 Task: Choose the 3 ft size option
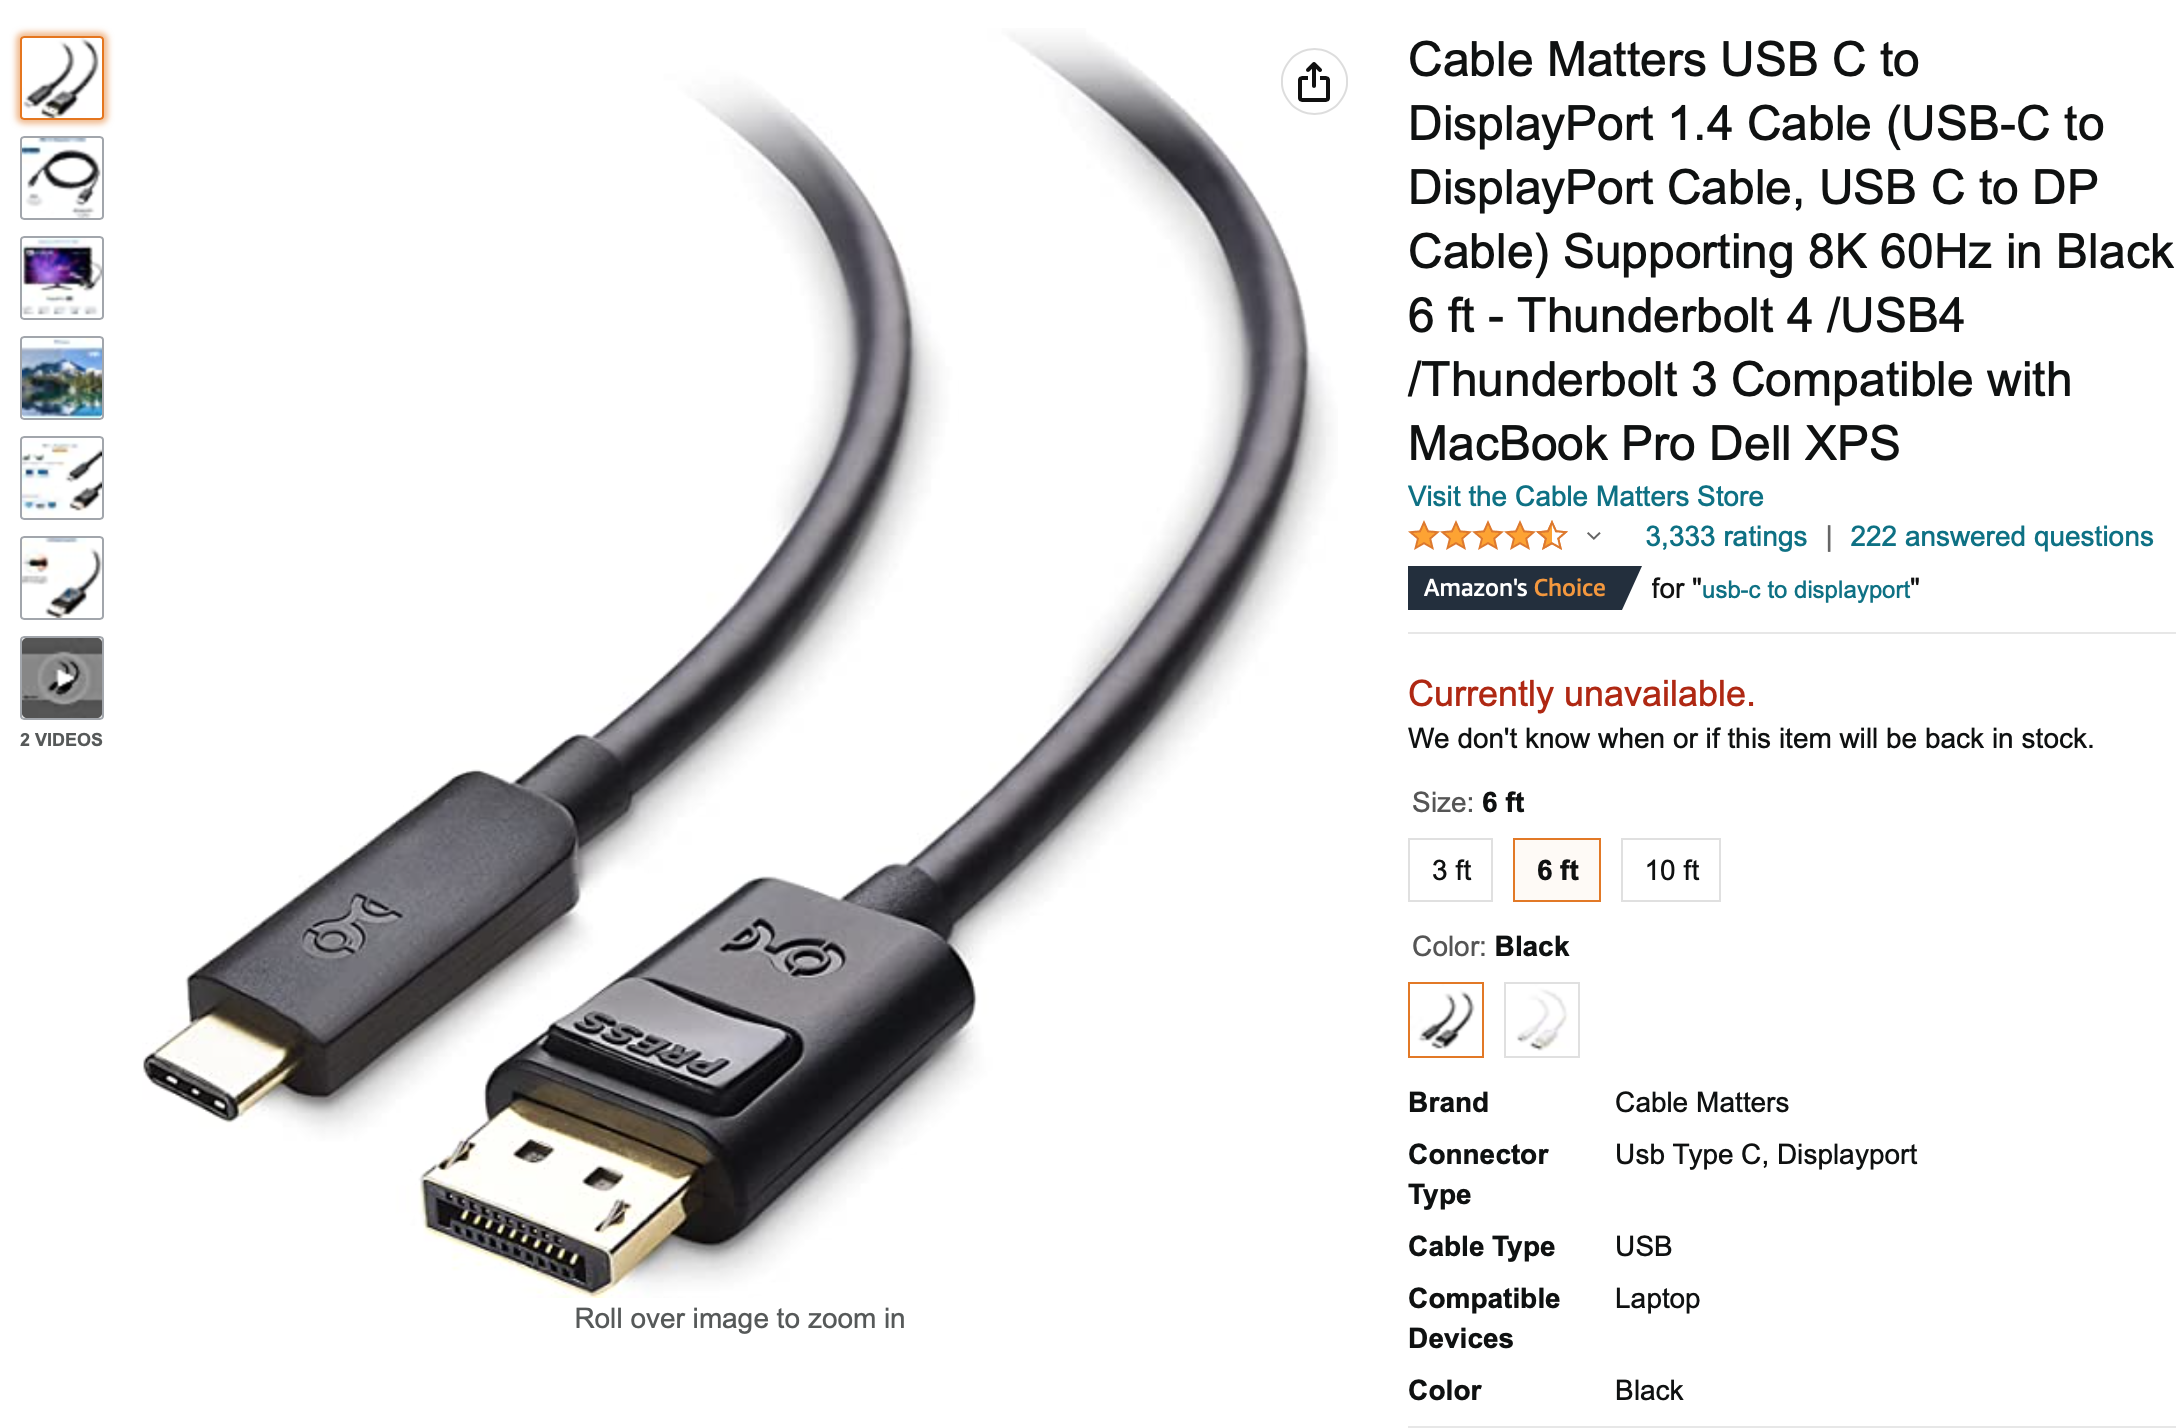pos(1450,870)
